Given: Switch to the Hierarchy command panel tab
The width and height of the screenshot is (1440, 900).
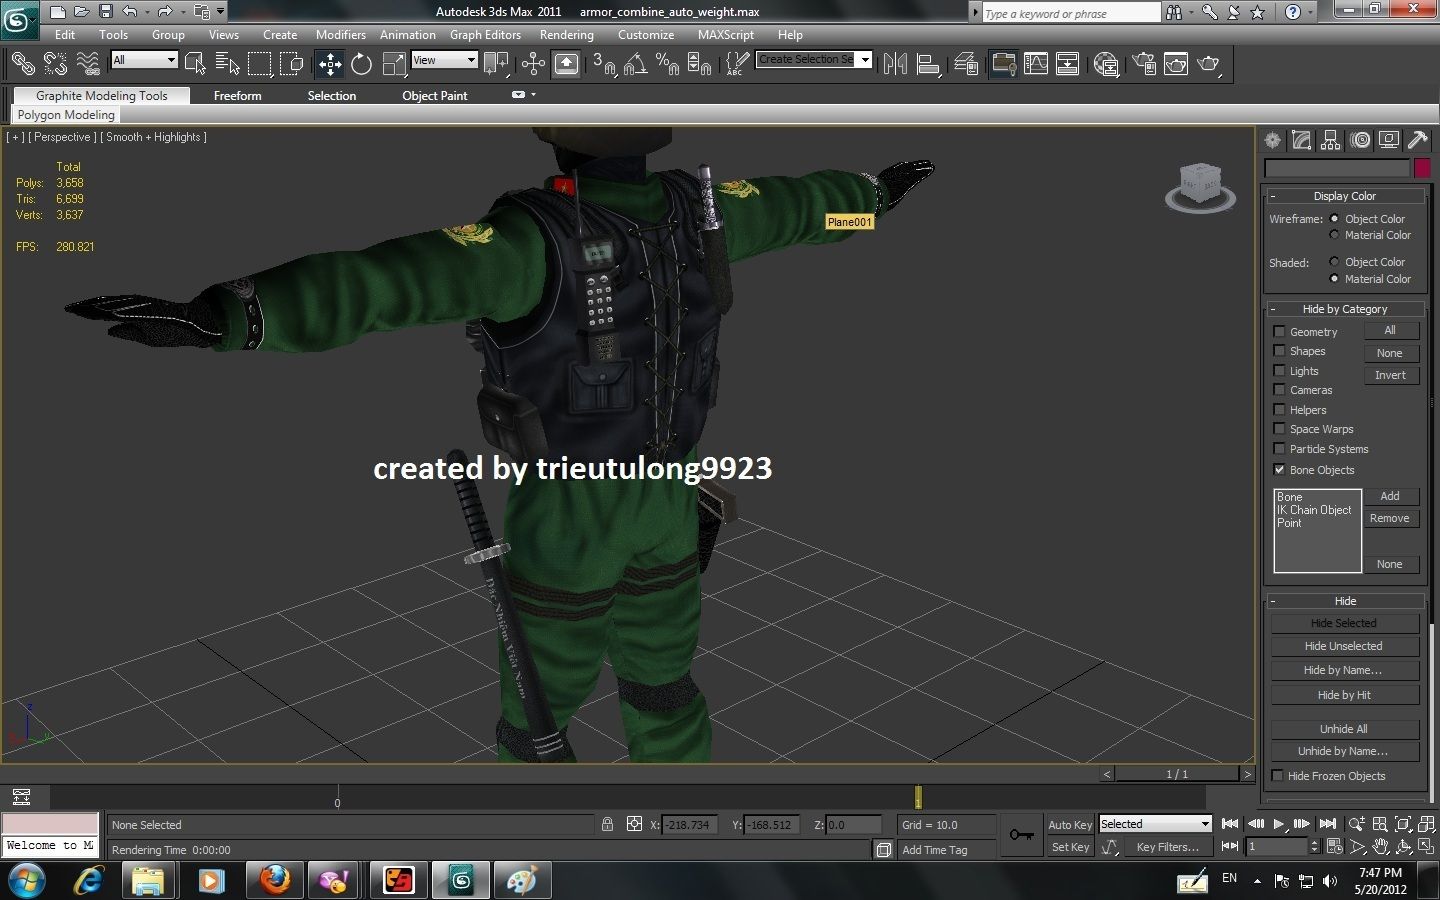Looking at the screenshot, I should 1330,141.
